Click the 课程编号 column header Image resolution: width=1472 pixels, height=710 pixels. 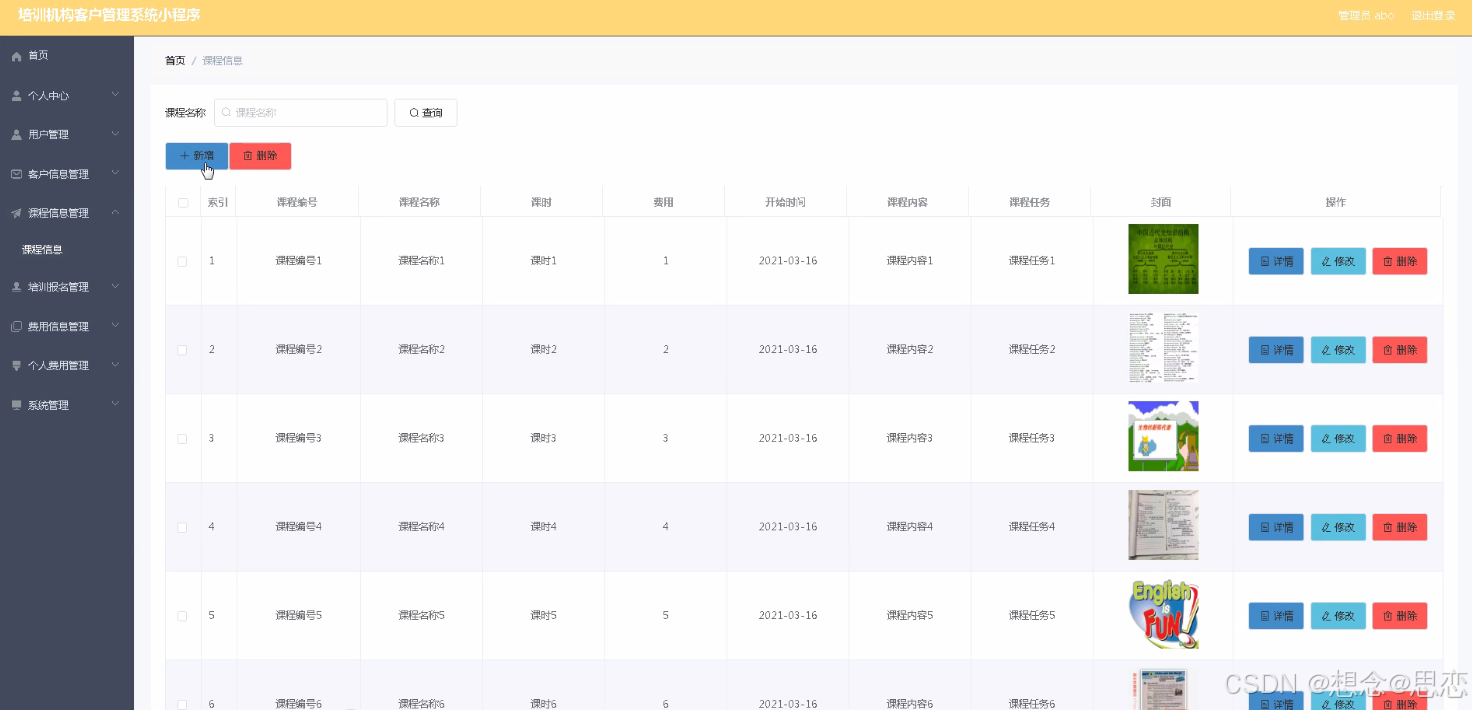tap(297, 202)
